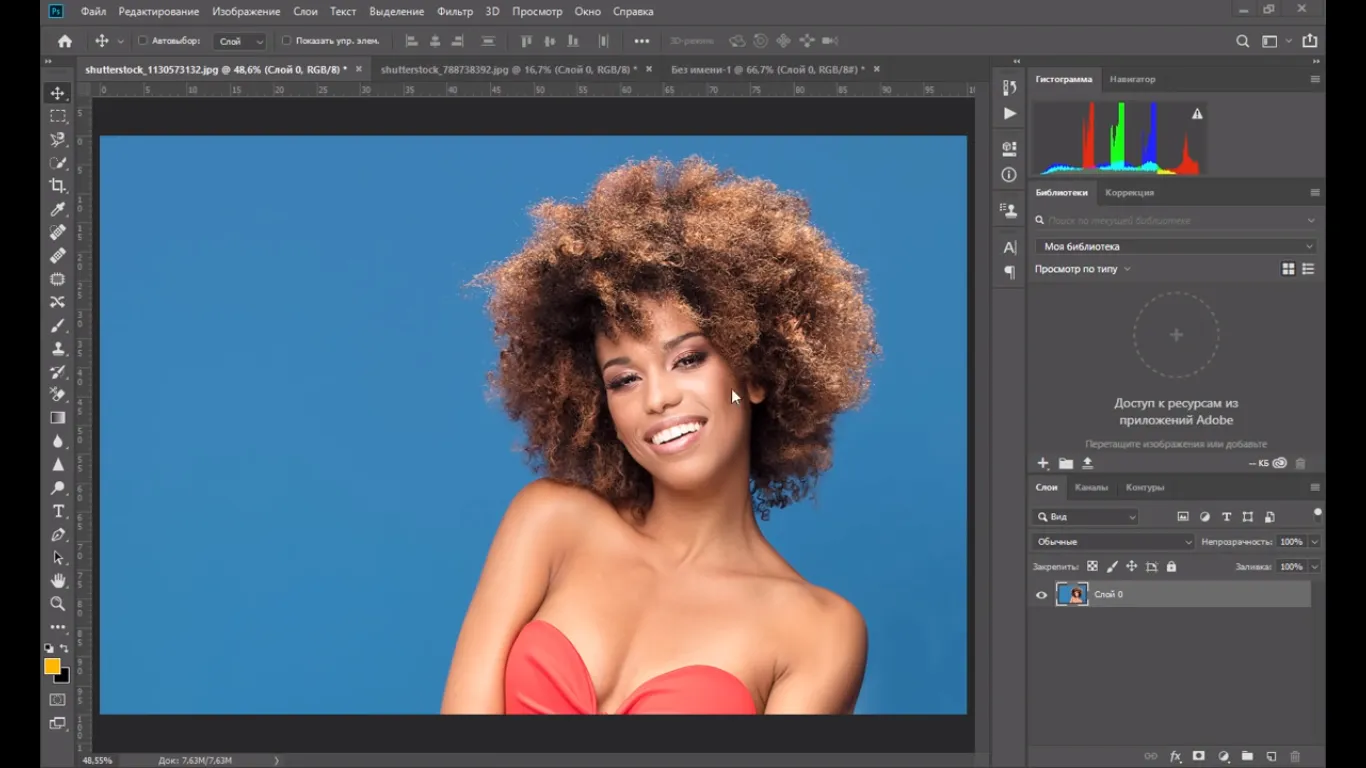Click the library upload button
Image resolution: width=1366 pixels, height=768 pixels.
[x=1088, y=463]
